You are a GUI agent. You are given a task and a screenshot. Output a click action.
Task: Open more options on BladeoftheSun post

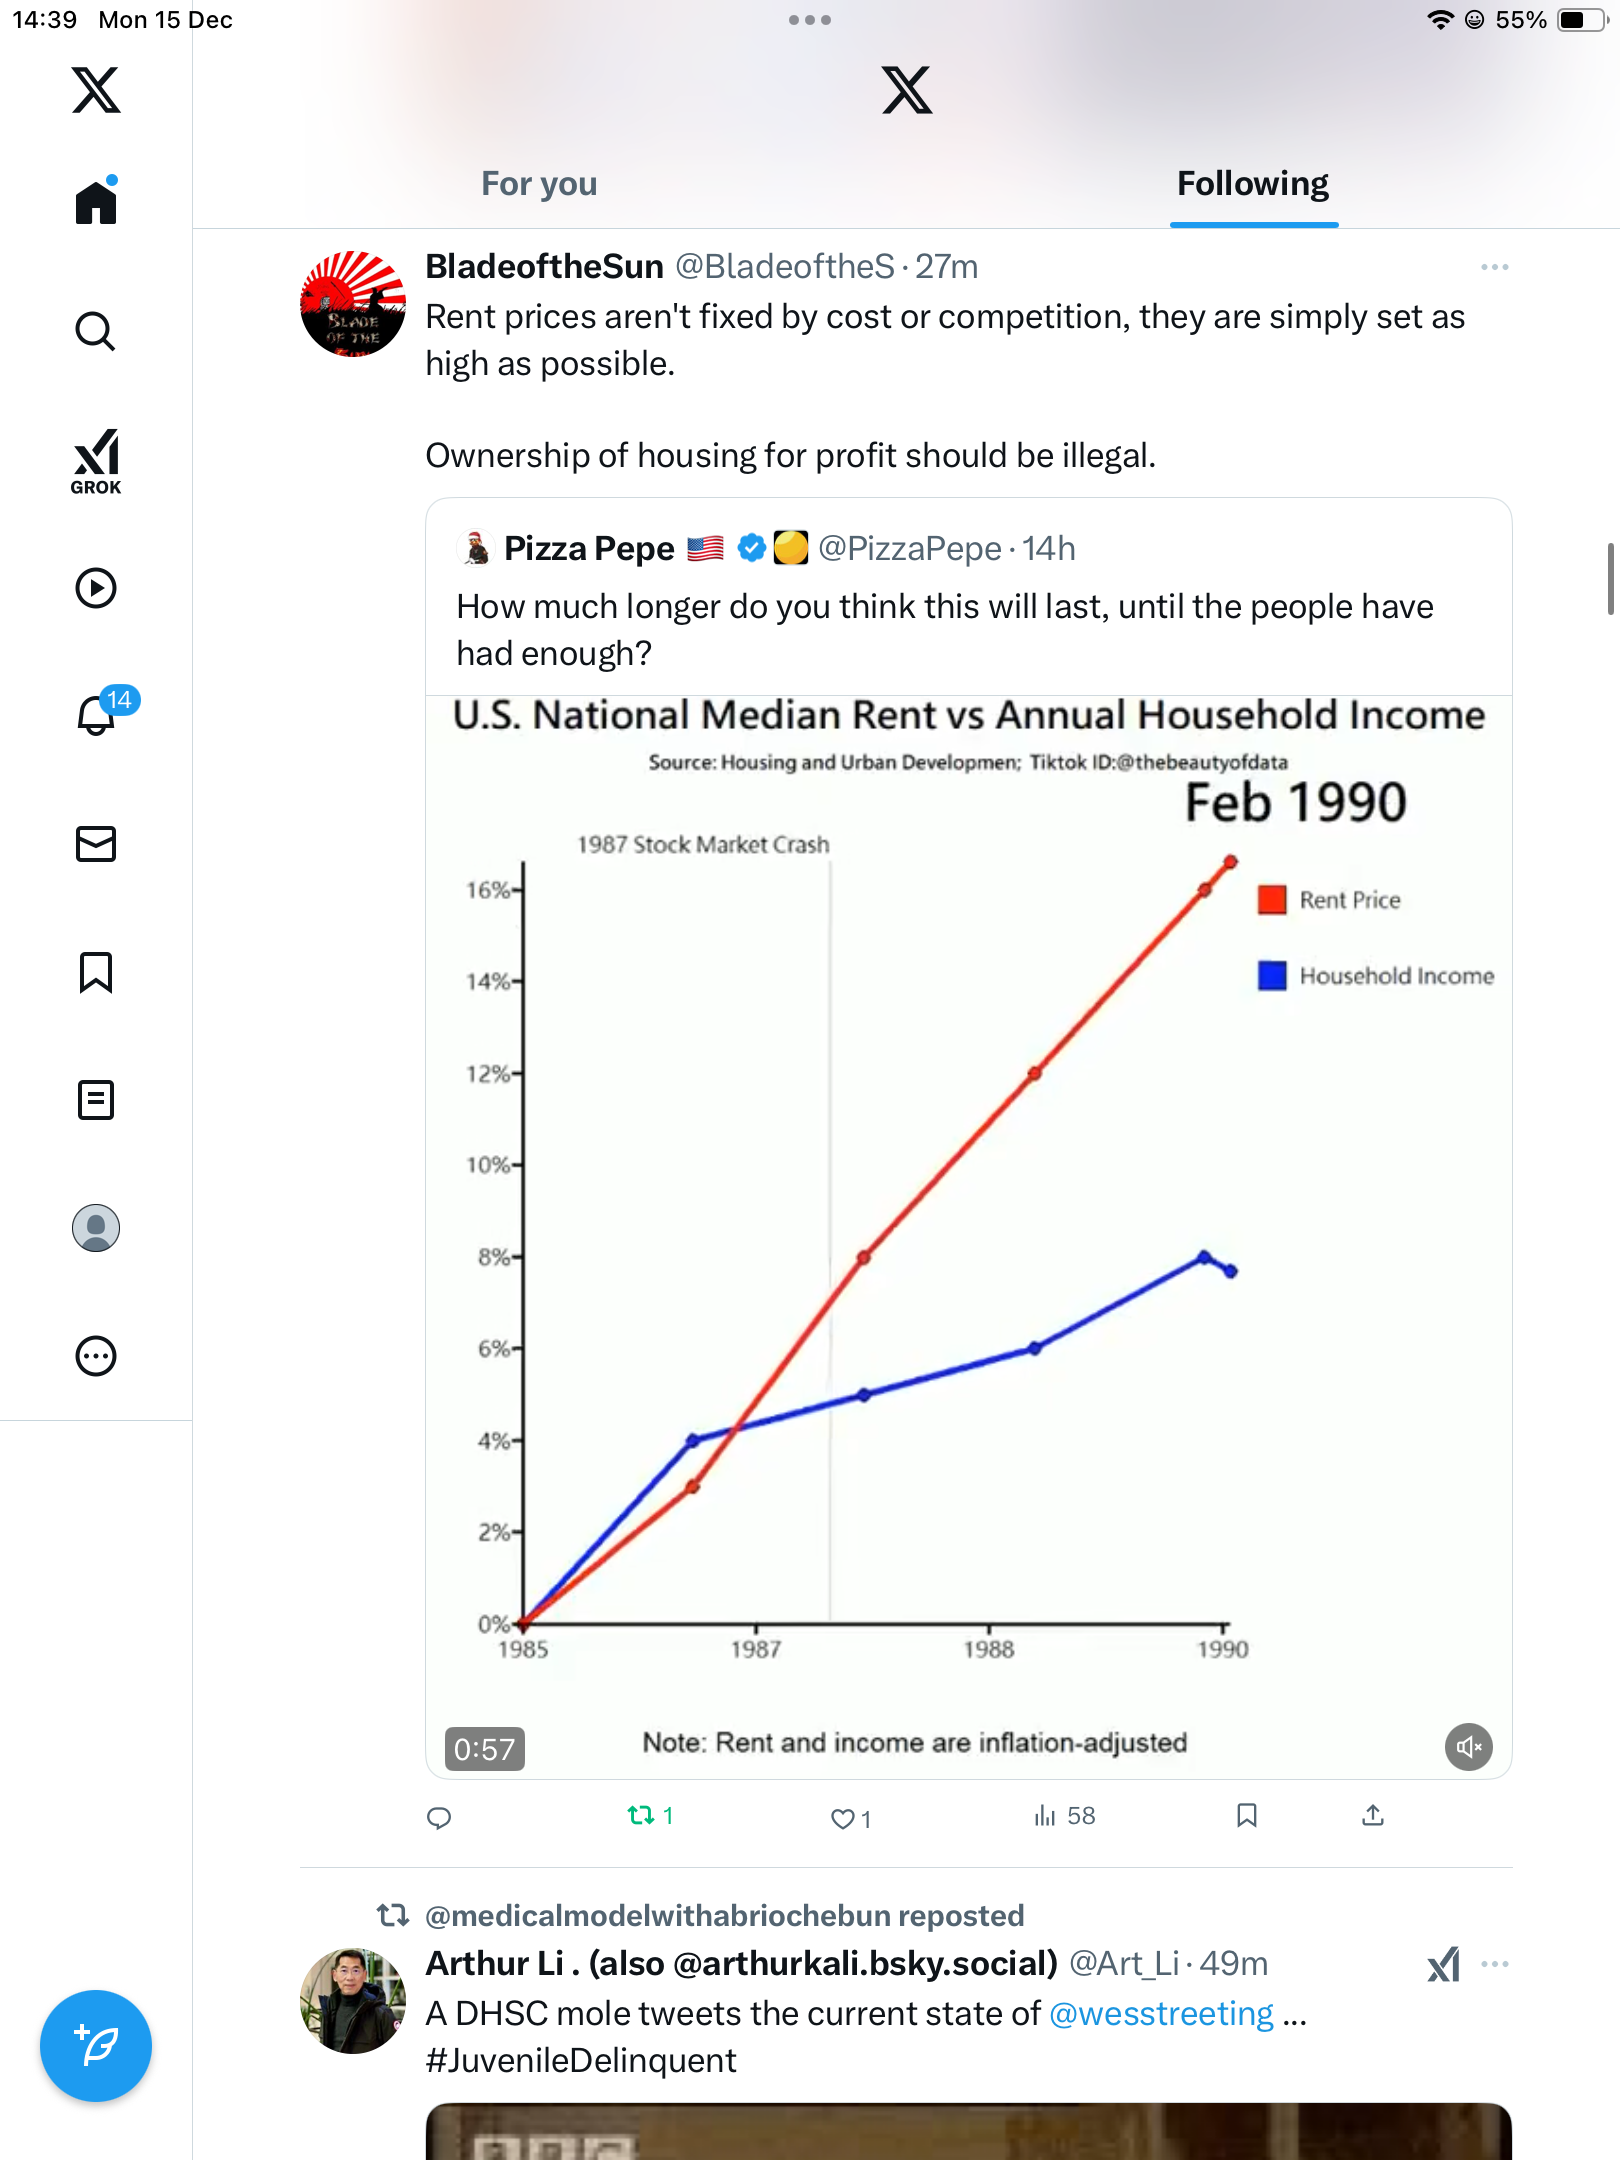(1494, 267)
